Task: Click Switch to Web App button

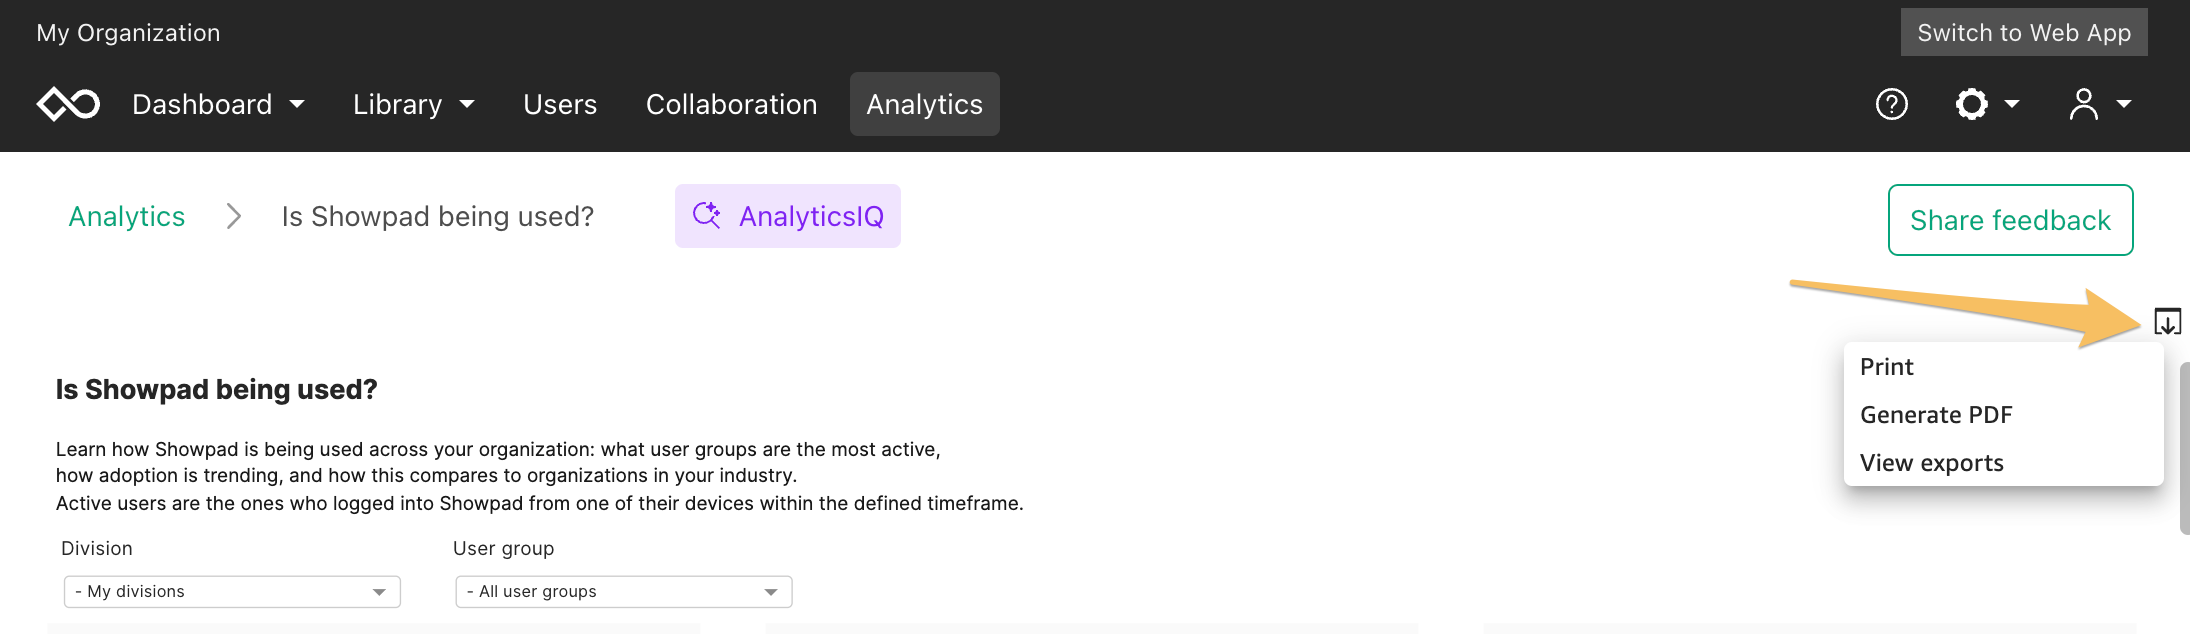Action: (x=2024, y=32)
